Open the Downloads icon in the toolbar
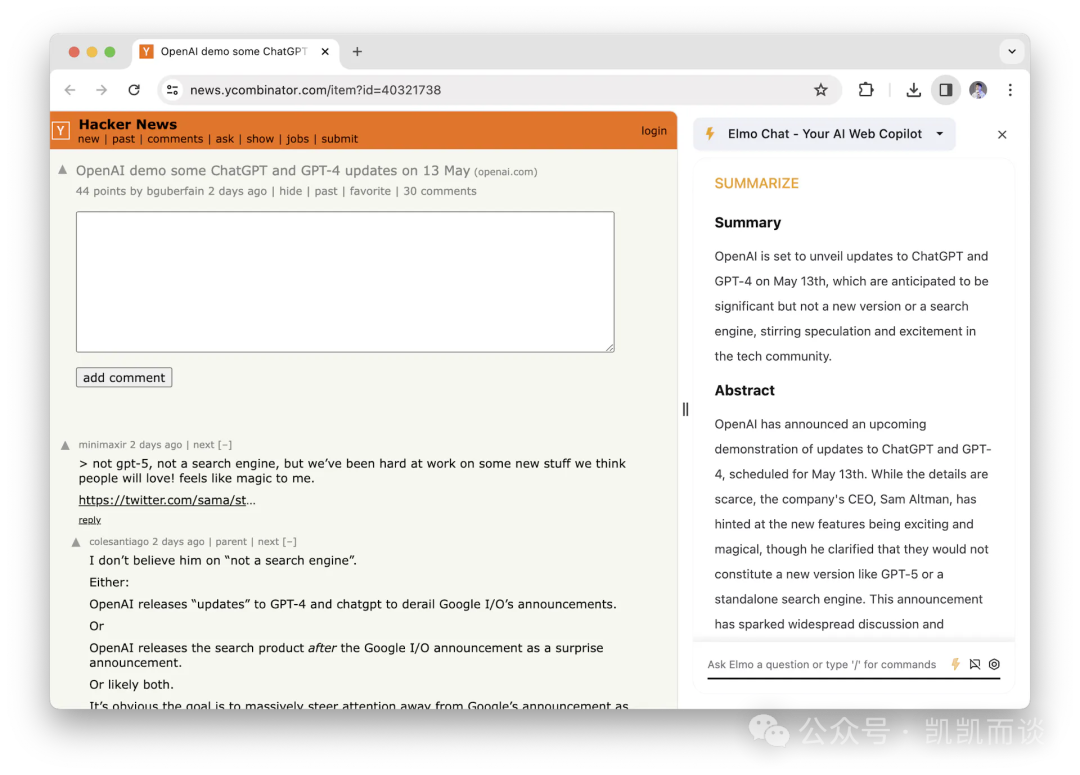 [x=913, y=90]
